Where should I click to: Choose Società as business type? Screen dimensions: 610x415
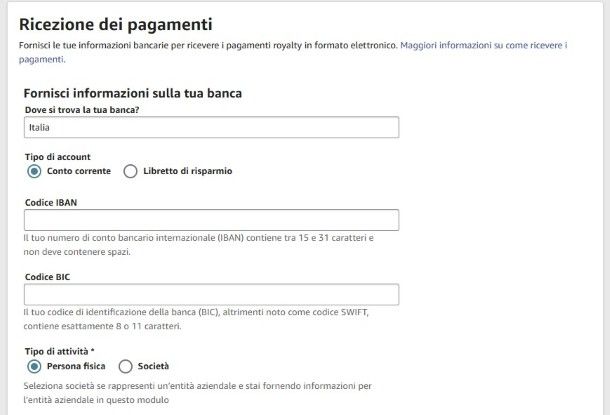(x=126, y=366)
